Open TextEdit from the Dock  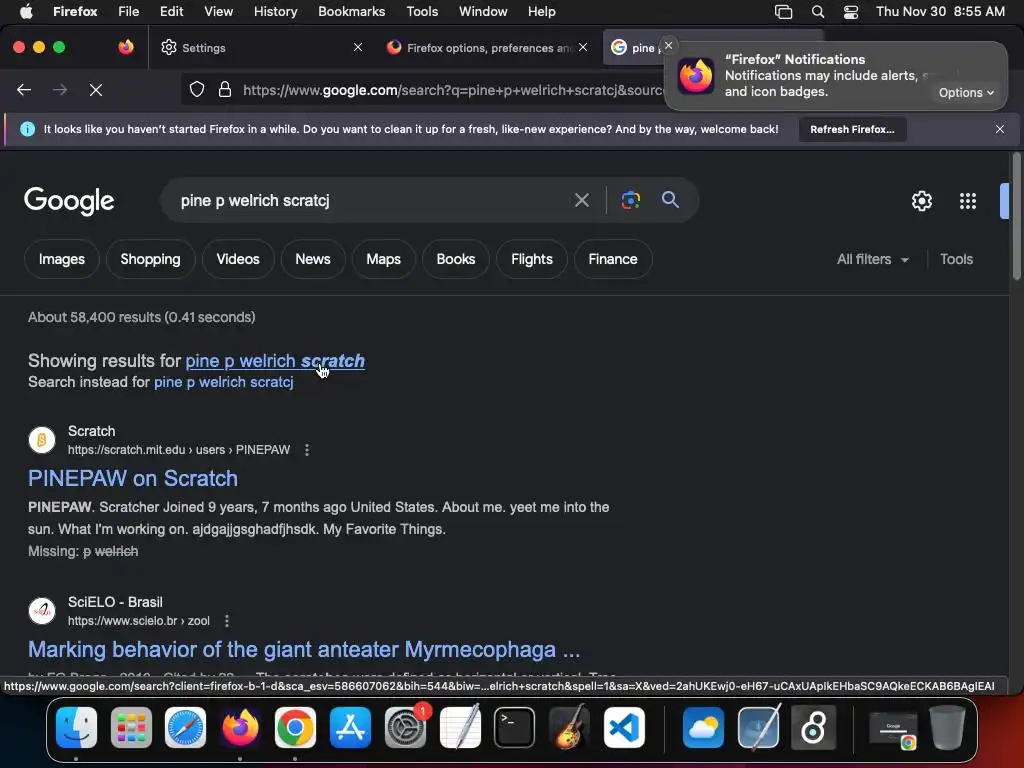click(460, 728)
